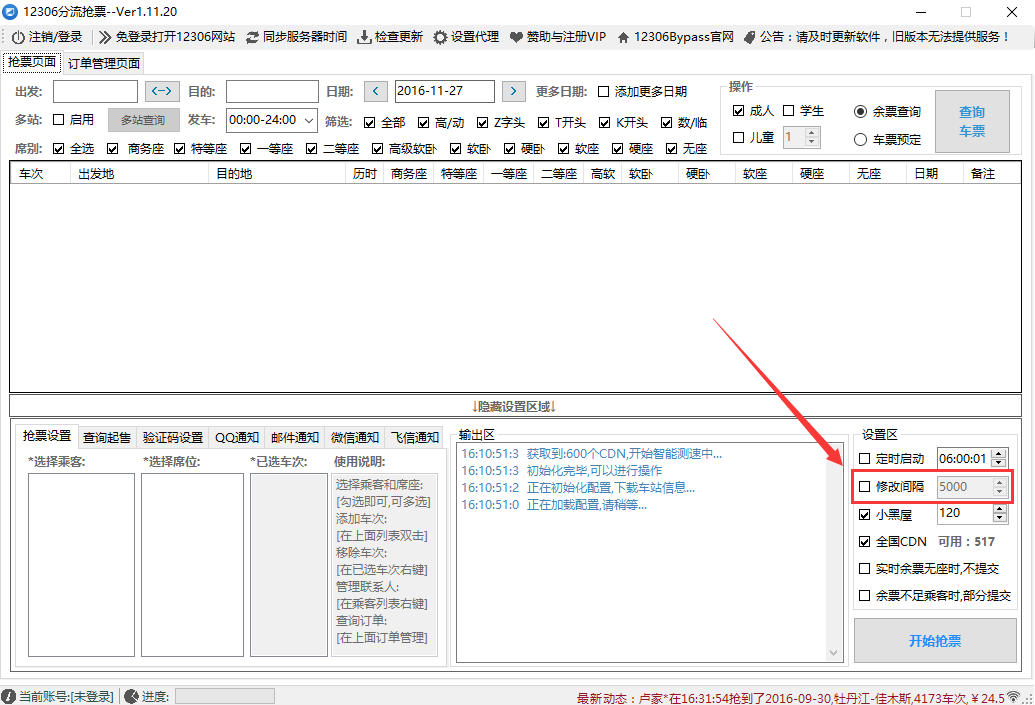The width and height of the screenshot is (1035, 705).
Task: Click 目的 station input field
Action: coord(272,92)
